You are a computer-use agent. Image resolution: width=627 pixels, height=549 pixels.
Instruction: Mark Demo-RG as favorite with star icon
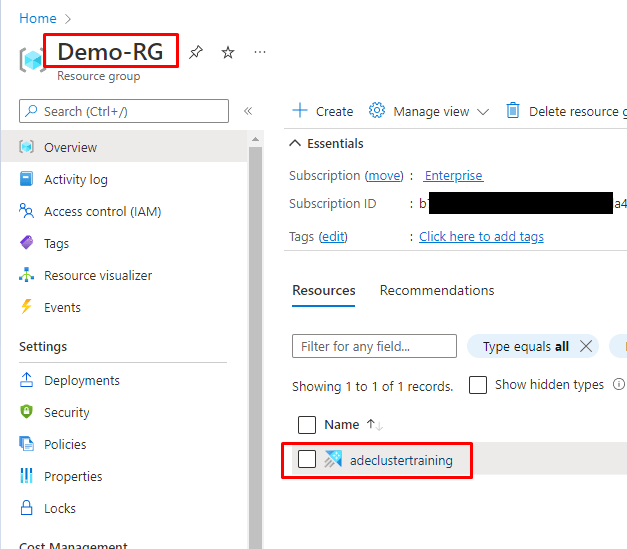tap(228, 52)
